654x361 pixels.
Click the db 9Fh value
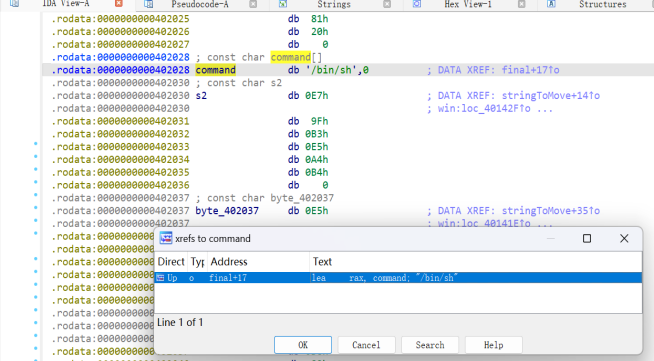point(319,121)
